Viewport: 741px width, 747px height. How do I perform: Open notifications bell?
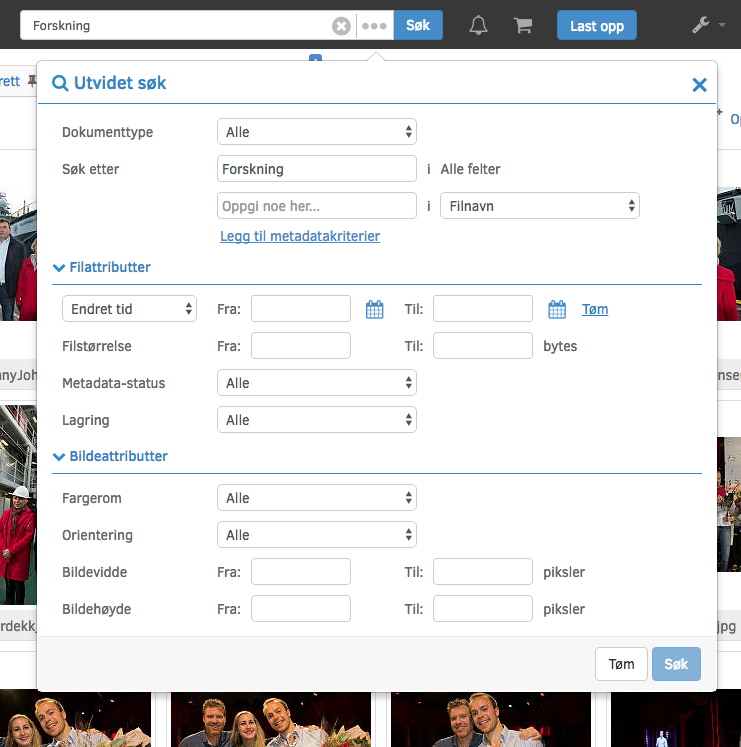tap(479, 26)
